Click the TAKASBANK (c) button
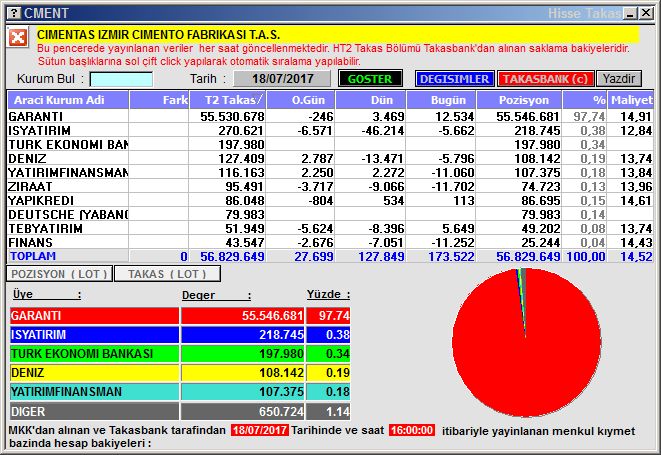The width and height of the screenshot is (661, 455). pos(545,79)
